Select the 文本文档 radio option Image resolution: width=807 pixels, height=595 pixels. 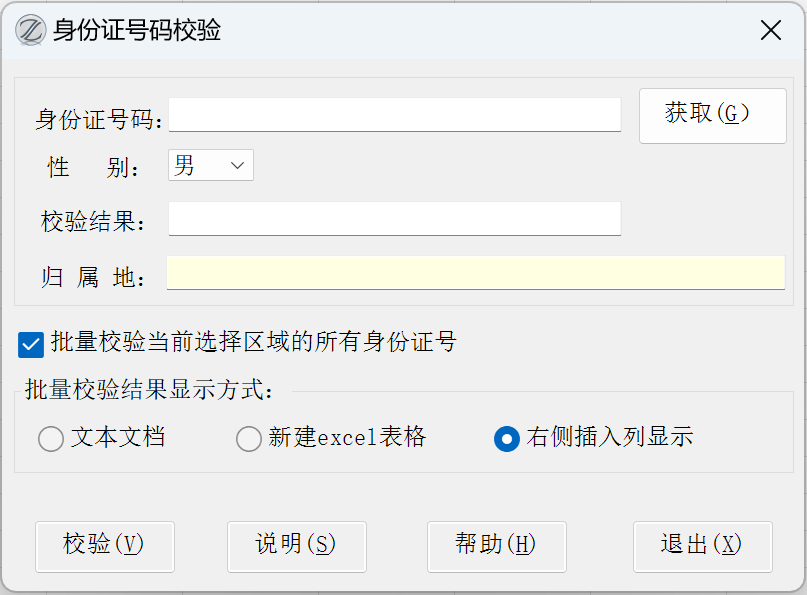coord(50,439)
